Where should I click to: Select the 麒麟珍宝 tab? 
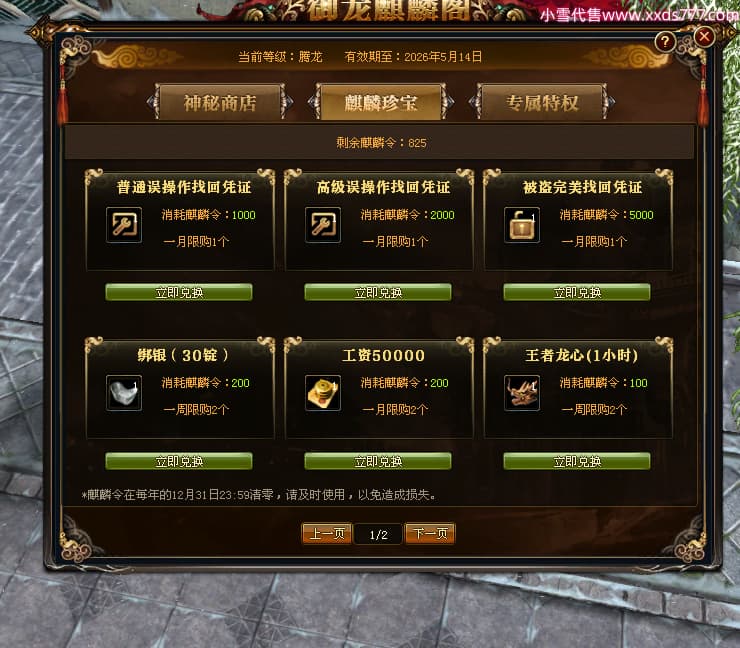tap(381, 102)
